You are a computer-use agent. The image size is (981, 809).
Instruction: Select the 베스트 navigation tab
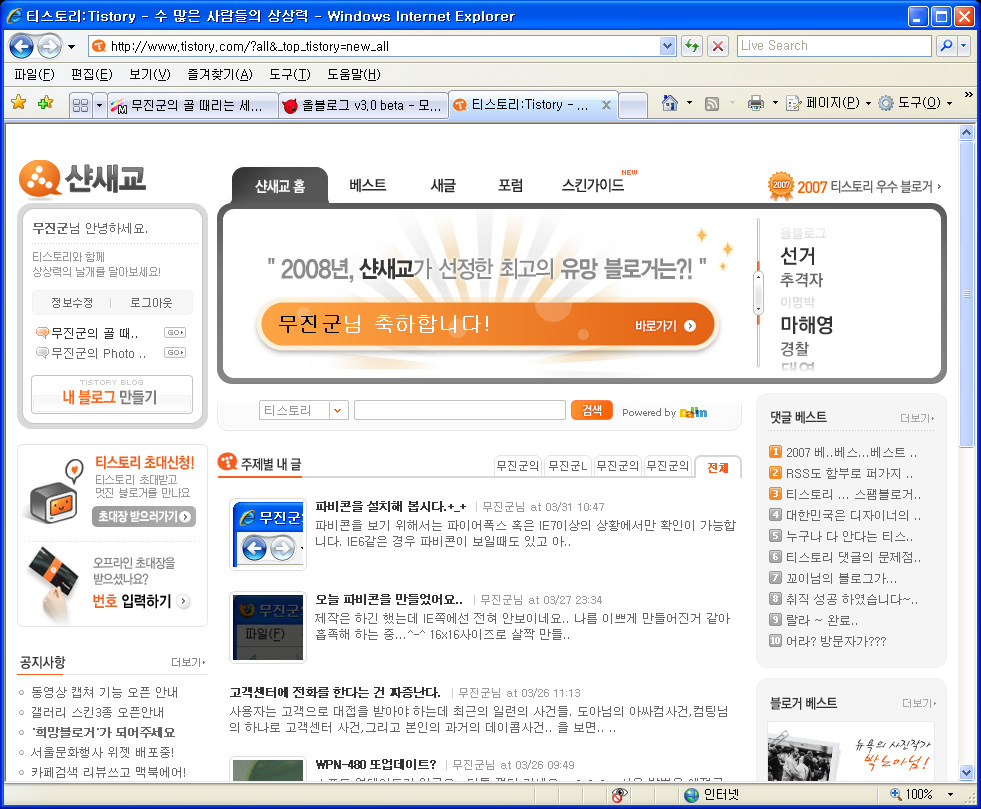tap(368, 185)
